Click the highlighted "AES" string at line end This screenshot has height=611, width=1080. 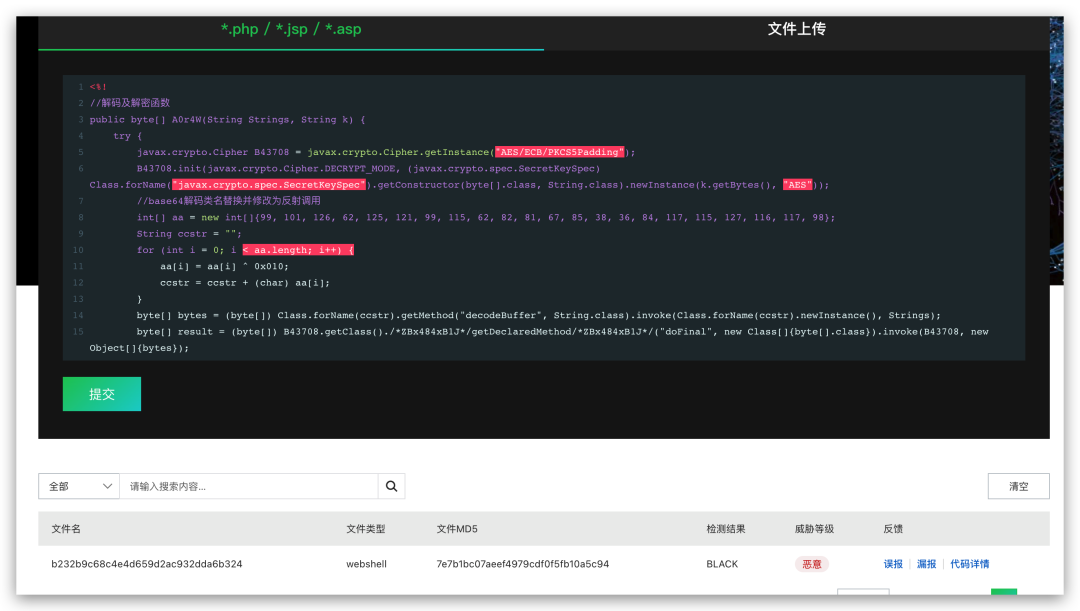pos(798,185)
